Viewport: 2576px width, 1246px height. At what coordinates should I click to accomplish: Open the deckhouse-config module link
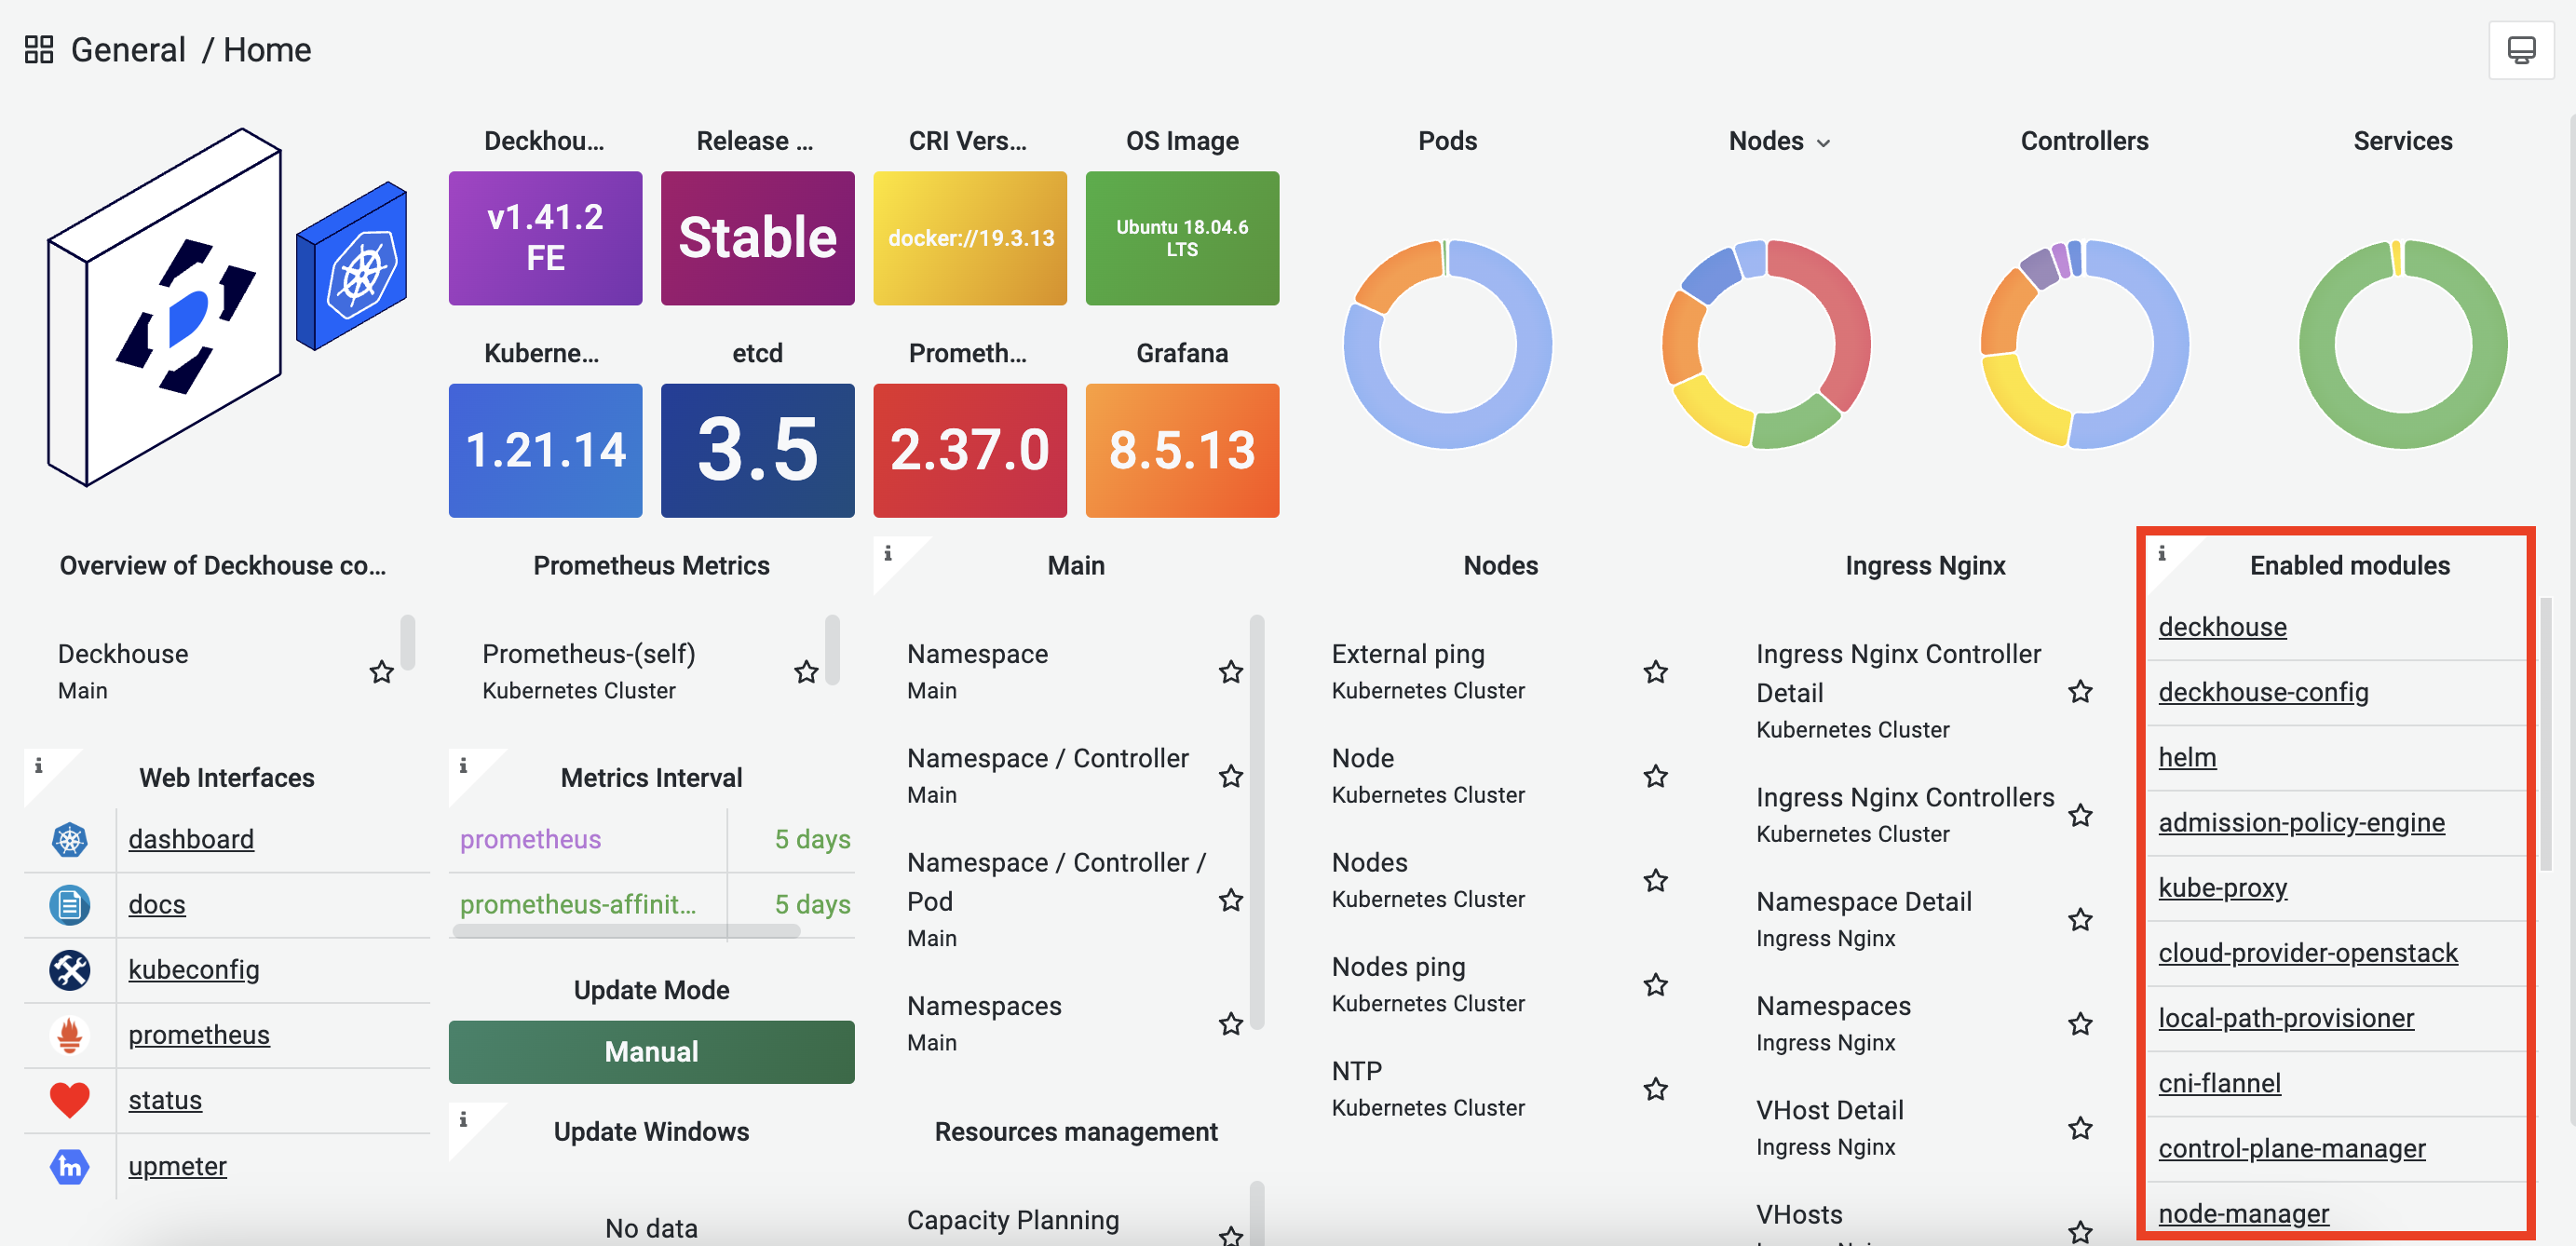(2264, 691)
